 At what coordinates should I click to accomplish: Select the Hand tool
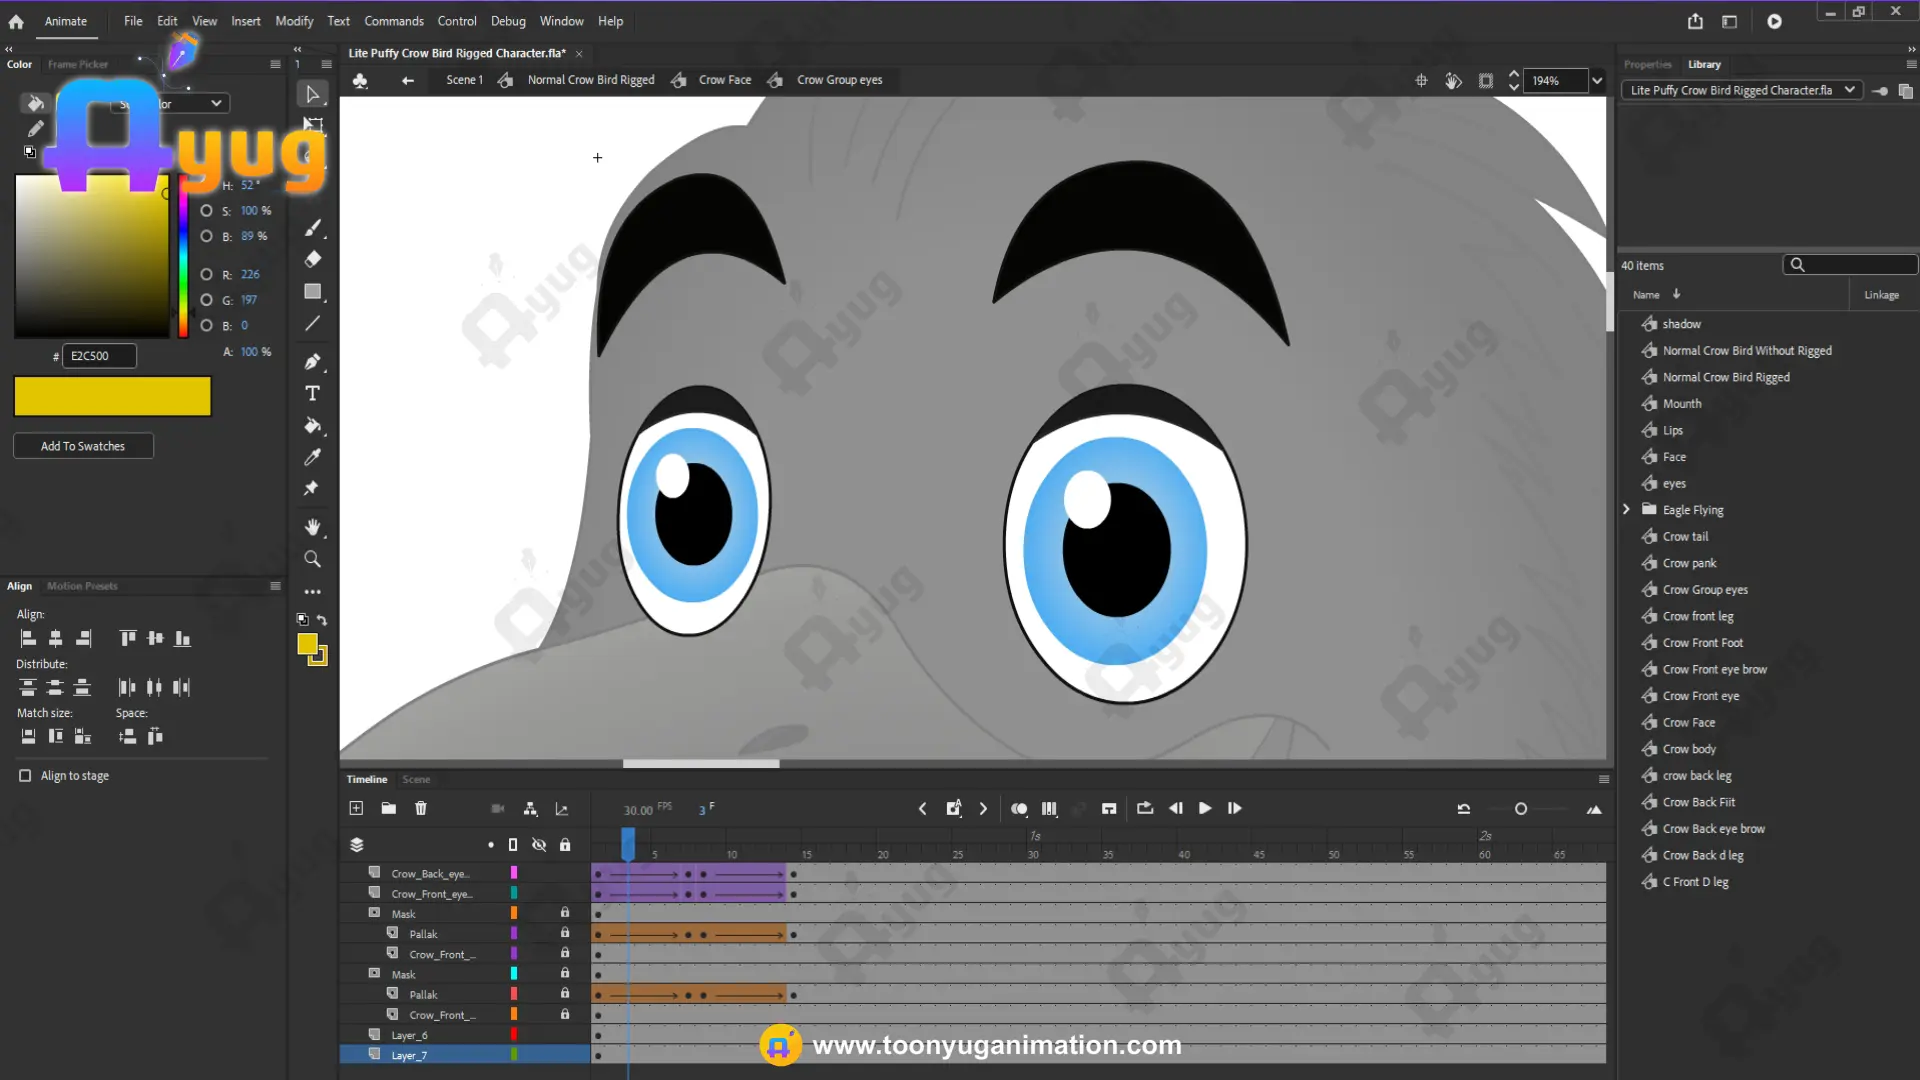(312, 527)
